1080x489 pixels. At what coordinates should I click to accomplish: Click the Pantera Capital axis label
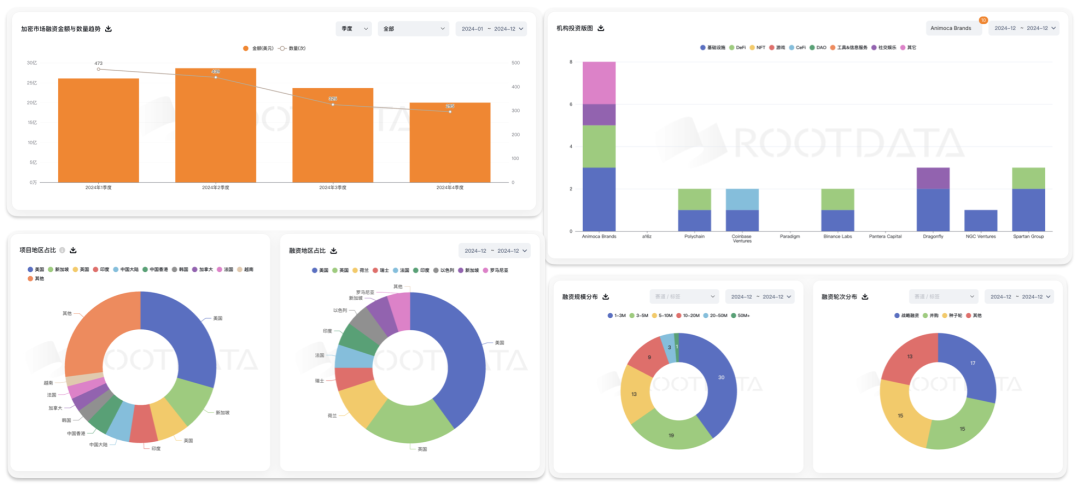[x=885, y=236]
